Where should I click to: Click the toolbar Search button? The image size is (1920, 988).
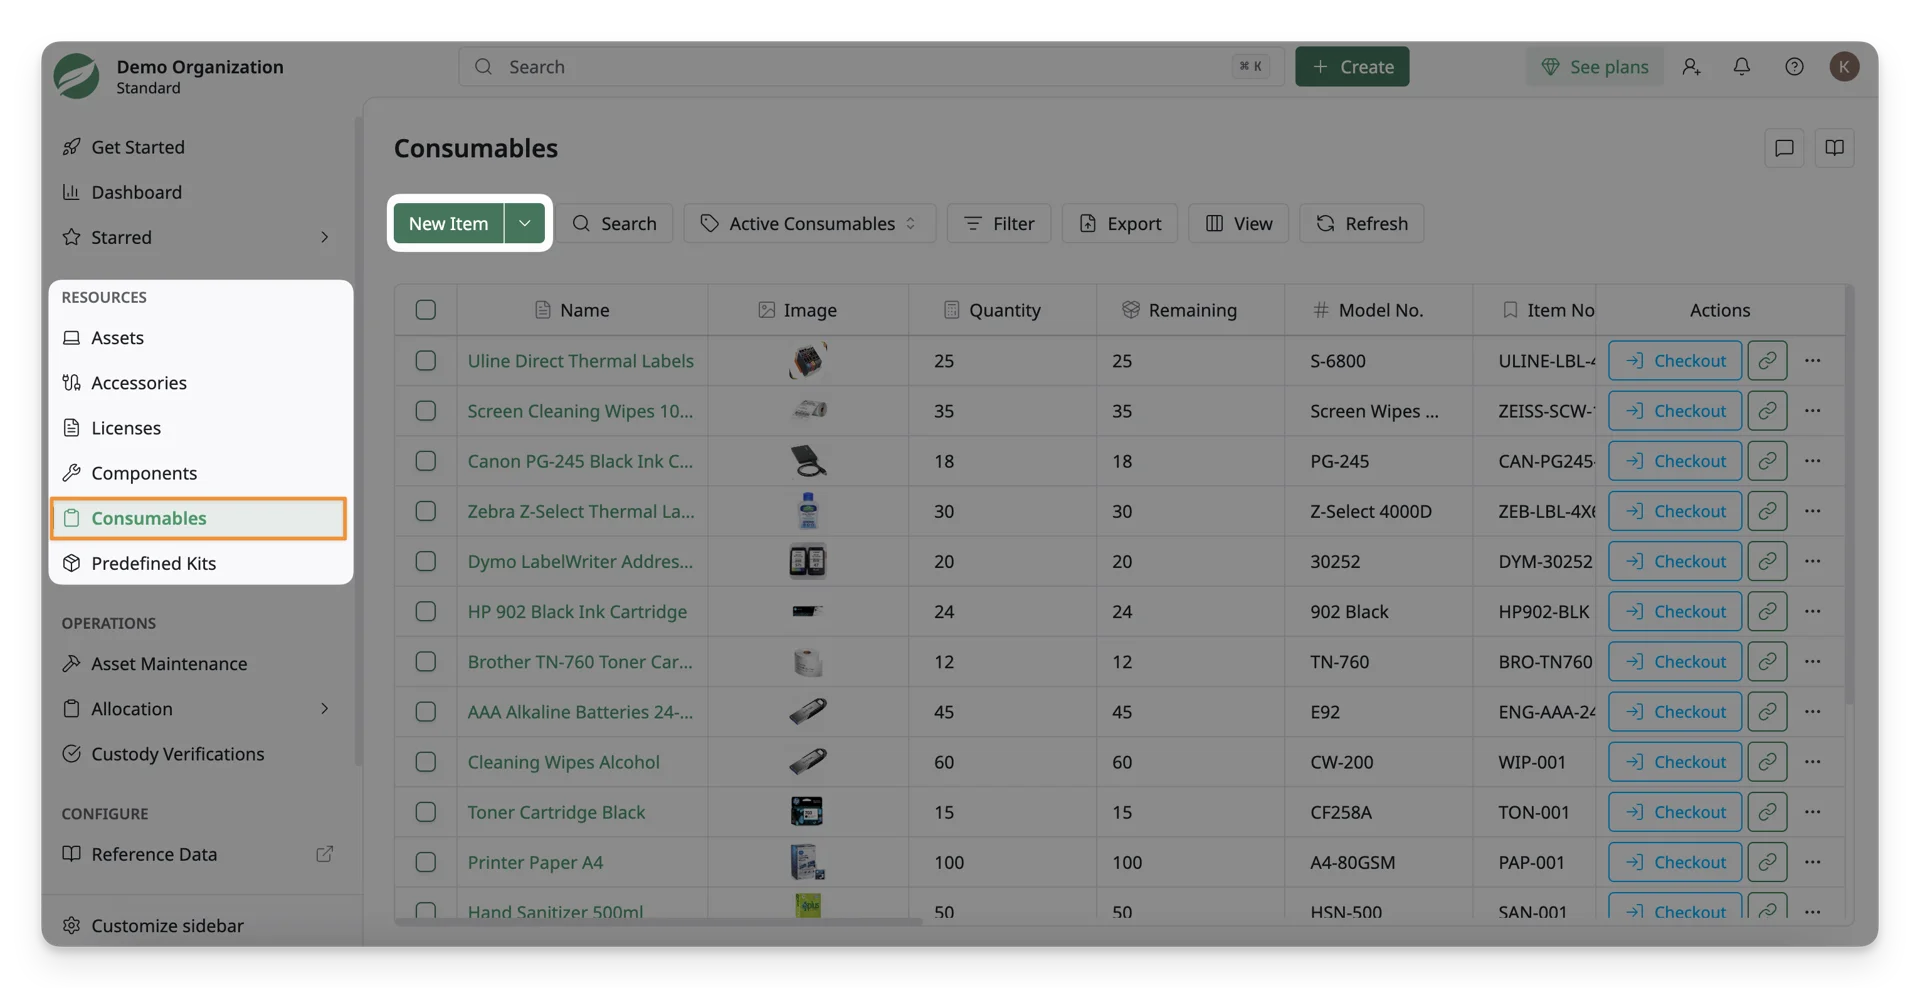click(x=614, y=223)
